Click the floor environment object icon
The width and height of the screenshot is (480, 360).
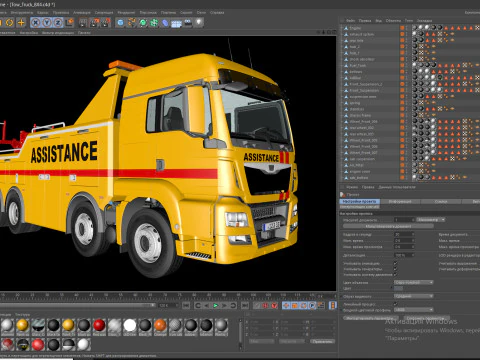pos(176,23)
